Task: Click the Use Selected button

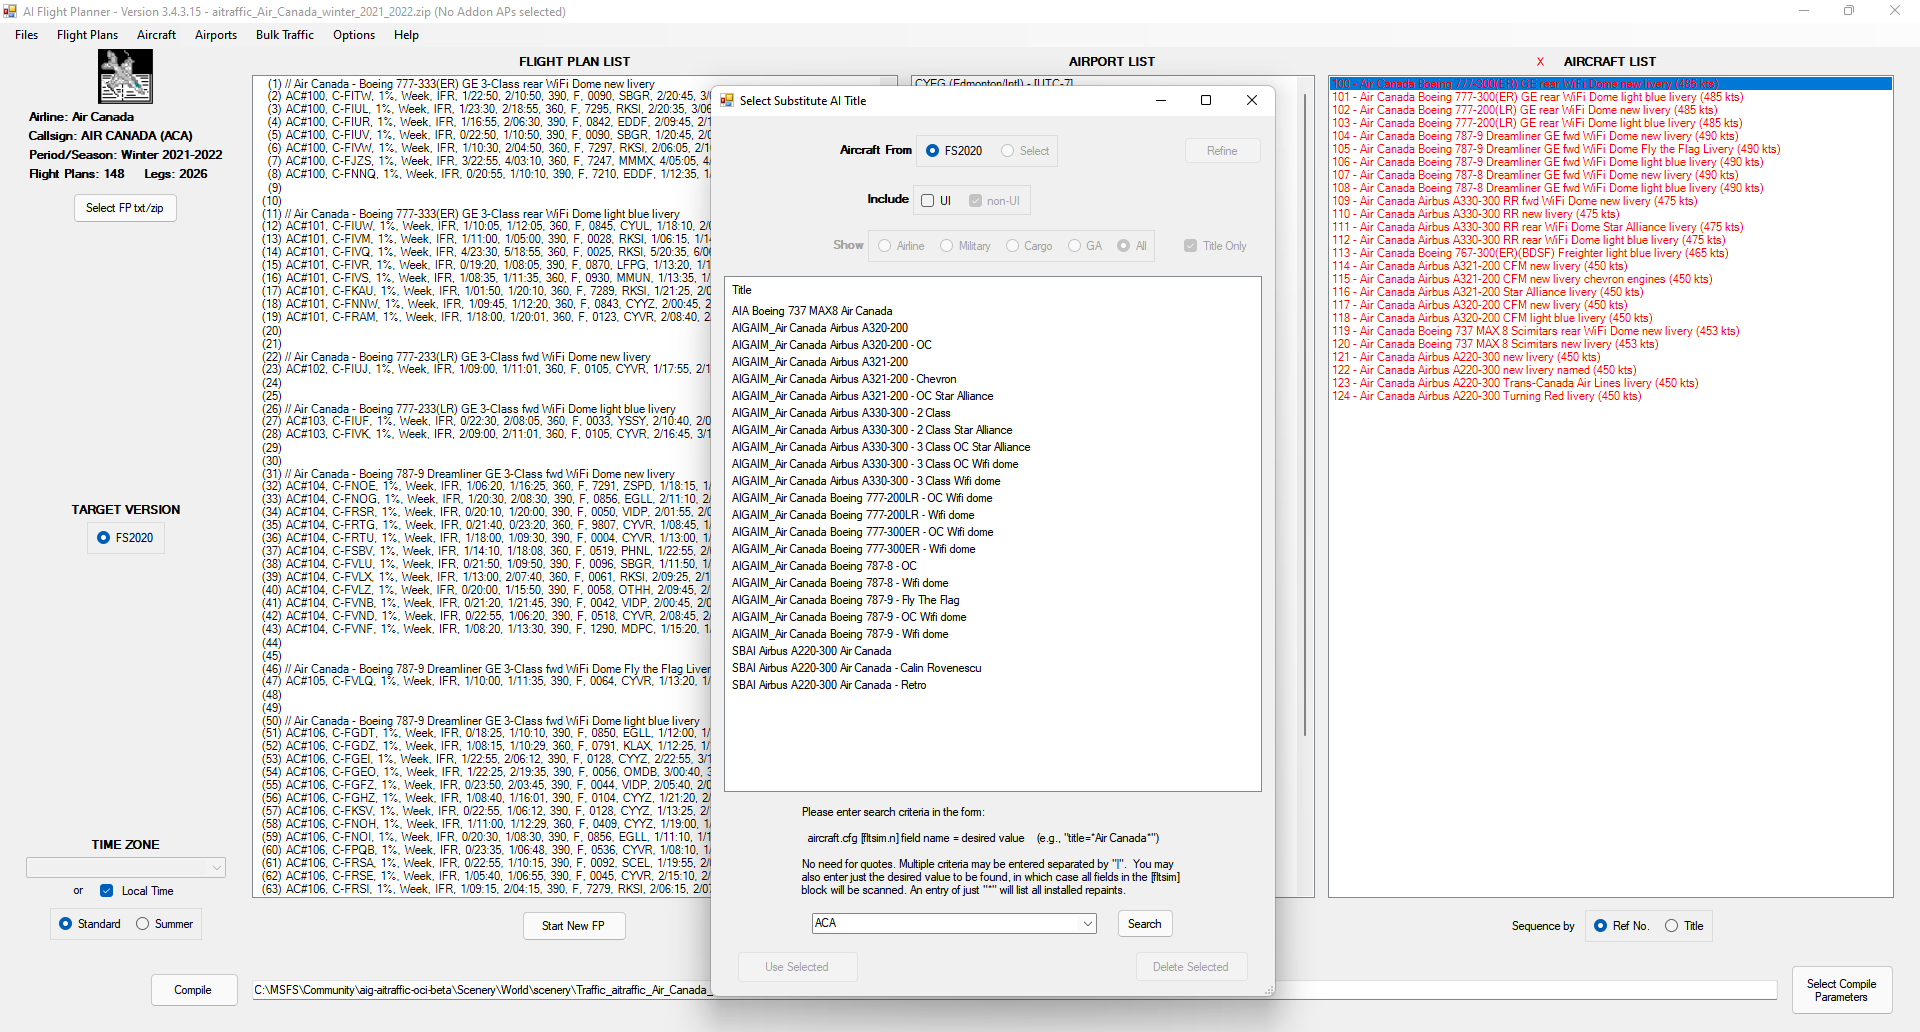Action: 797,967
